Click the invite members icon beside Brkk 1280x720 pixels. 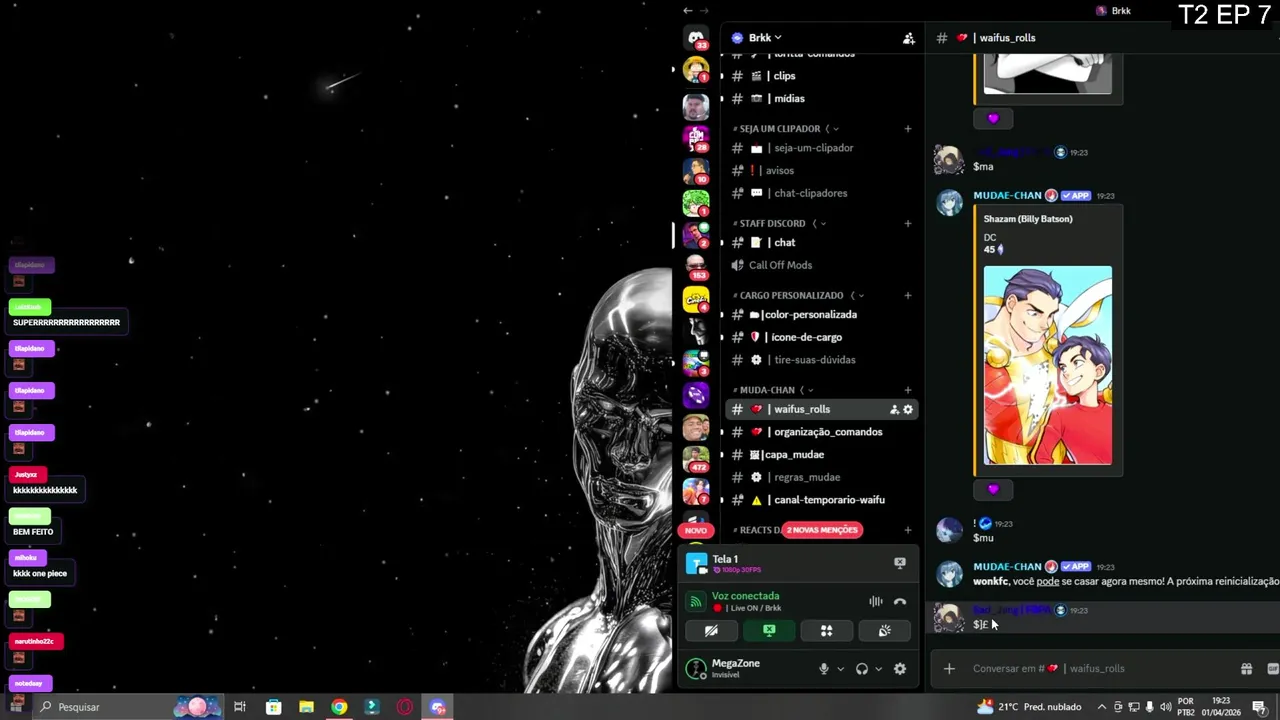(908, 38)
